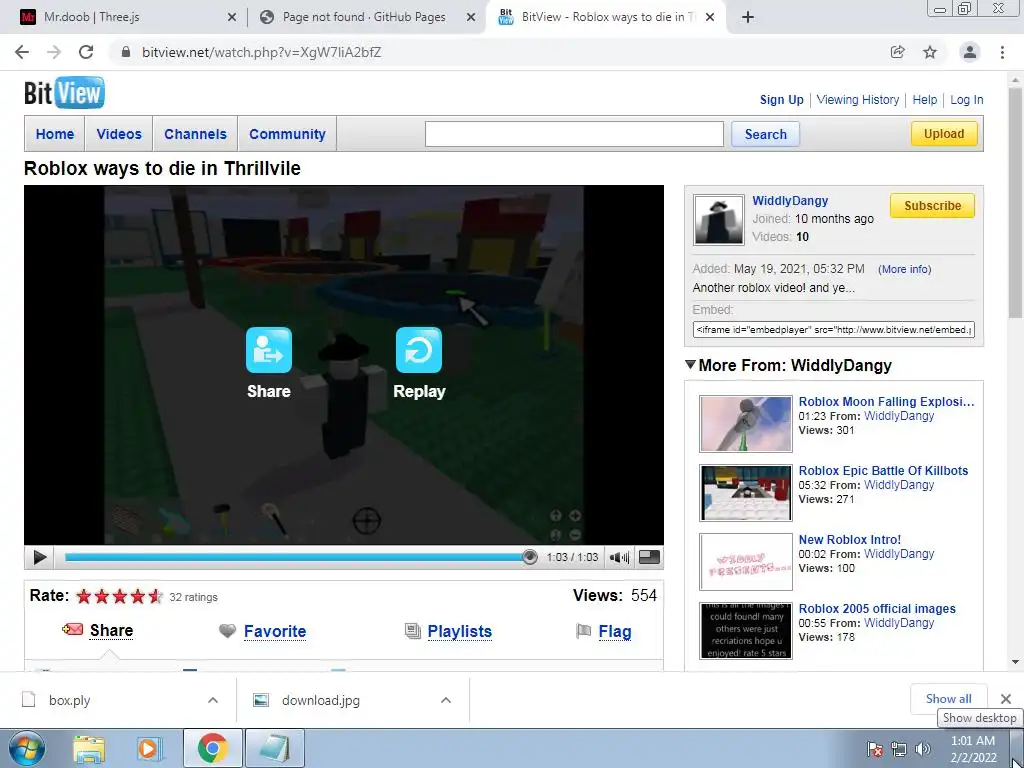The height and width of the screenshot is (768, 1024).
Task: Open File Explorer from taskbar
Action: pos(89,749)
